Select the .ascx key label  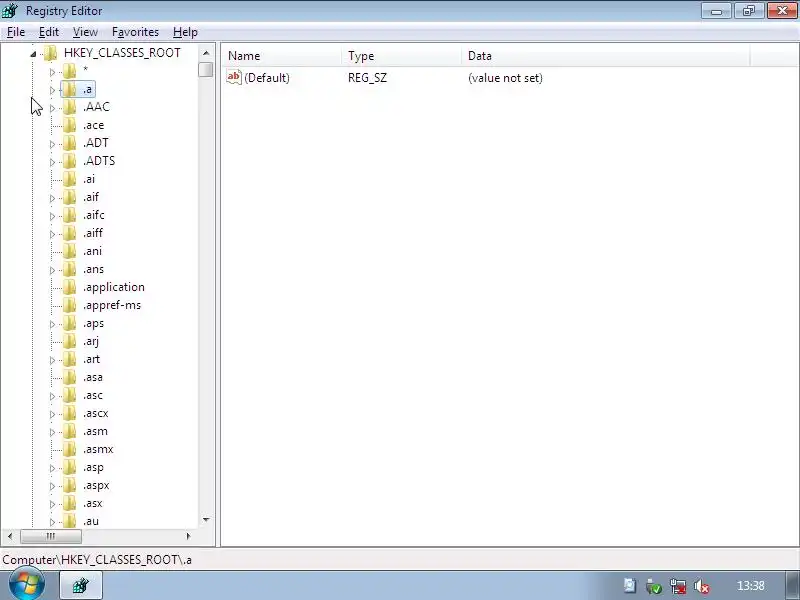coord(96,413)
